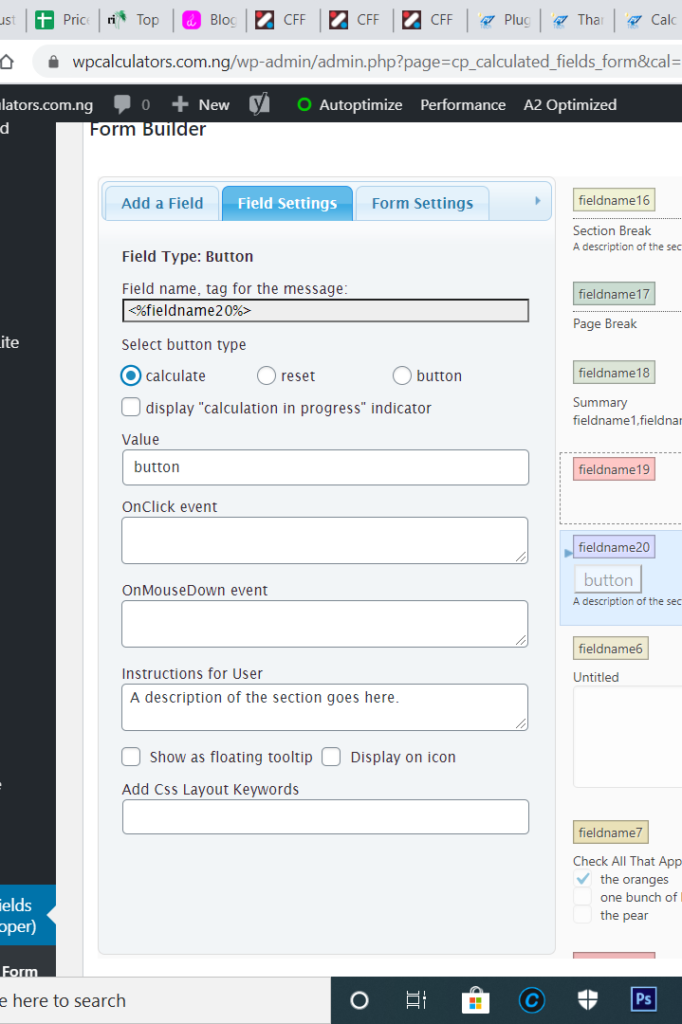Click the Performance menu in admin bar
This screenshot has height=1024, width=682.
coord(462,104)
